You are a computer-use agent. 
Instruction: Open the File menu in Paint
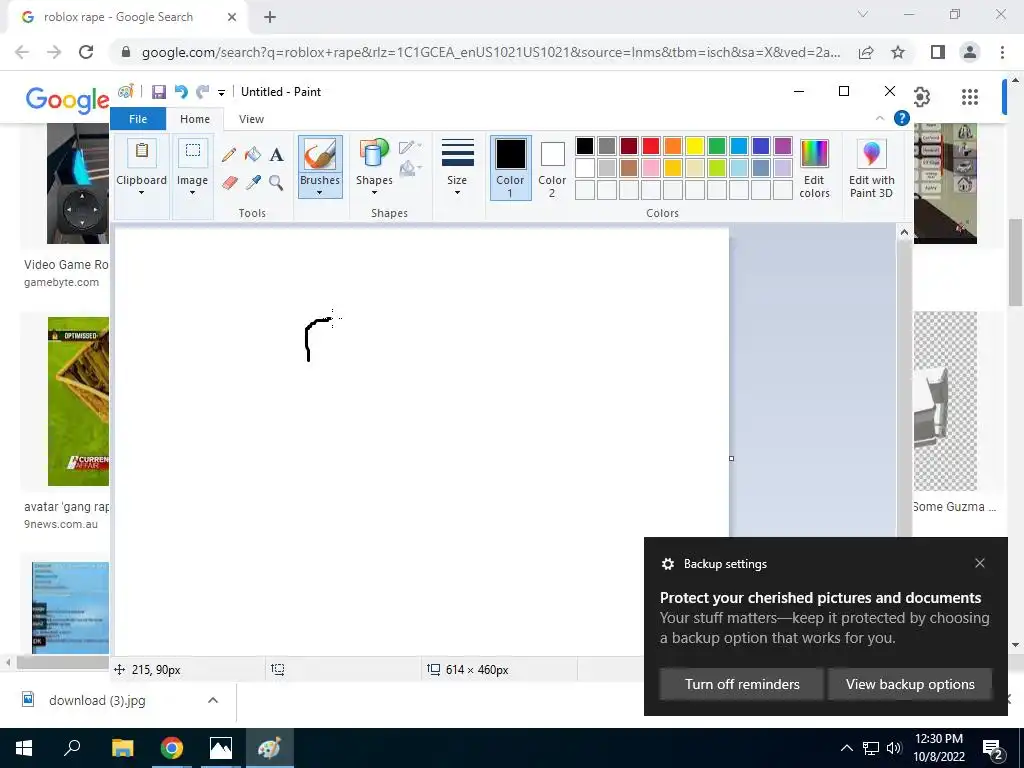coord(138,119)
